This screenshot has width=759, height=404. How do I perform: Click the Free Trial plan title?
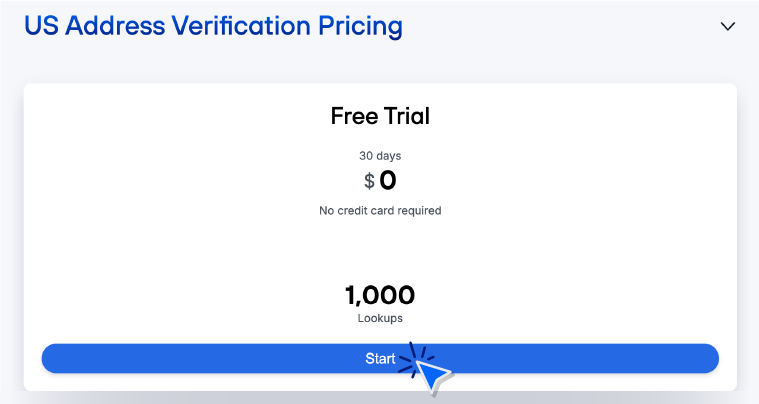pyautogui.click(x=380, y=116)
